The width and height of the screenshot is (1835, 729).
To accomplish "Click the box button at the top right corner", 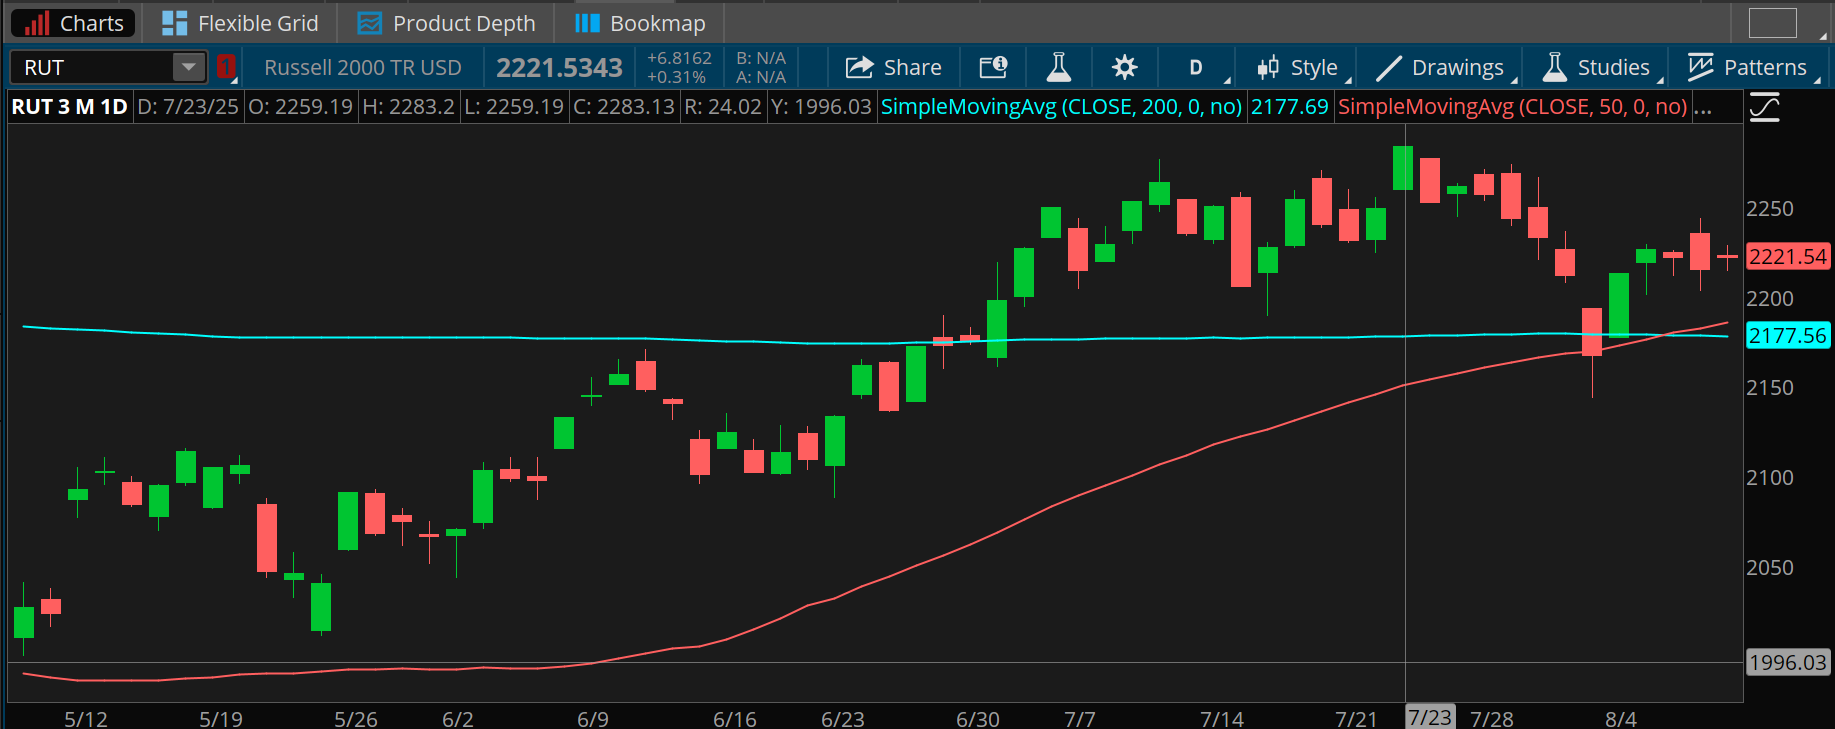I will [x=1772, y=23].
